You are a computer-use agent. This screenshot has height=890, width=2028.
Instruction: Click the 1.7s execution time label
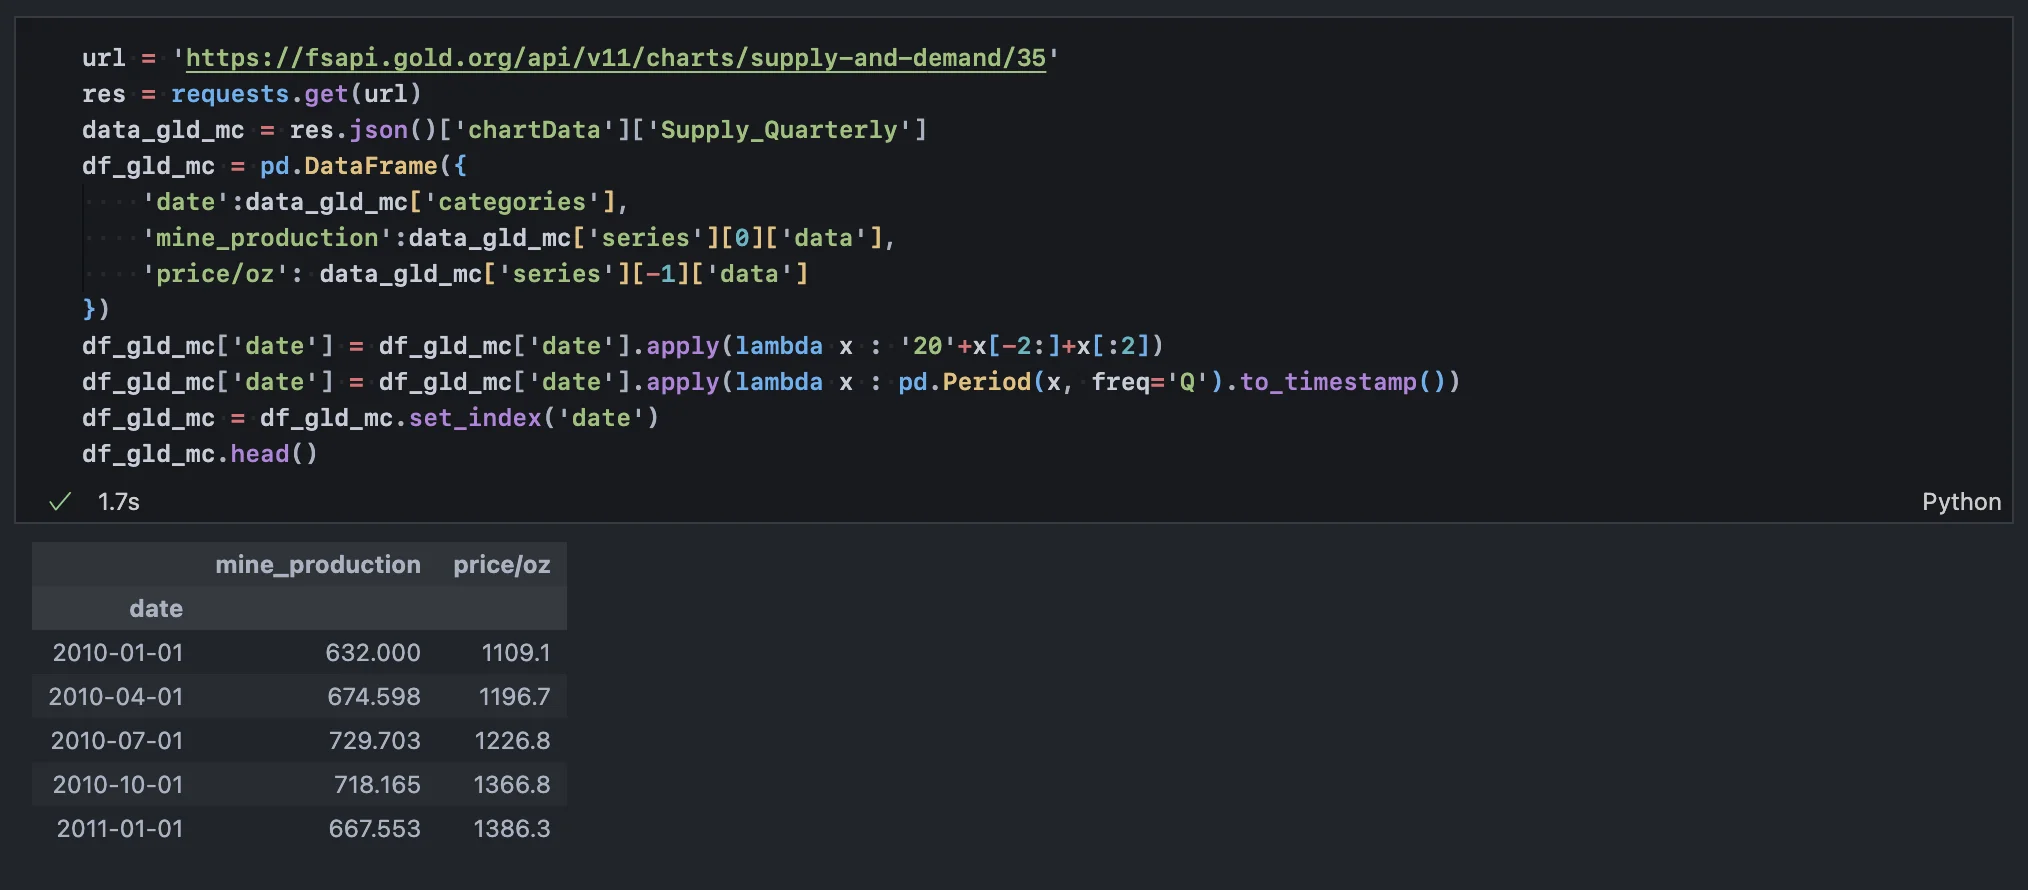[118, 502]
